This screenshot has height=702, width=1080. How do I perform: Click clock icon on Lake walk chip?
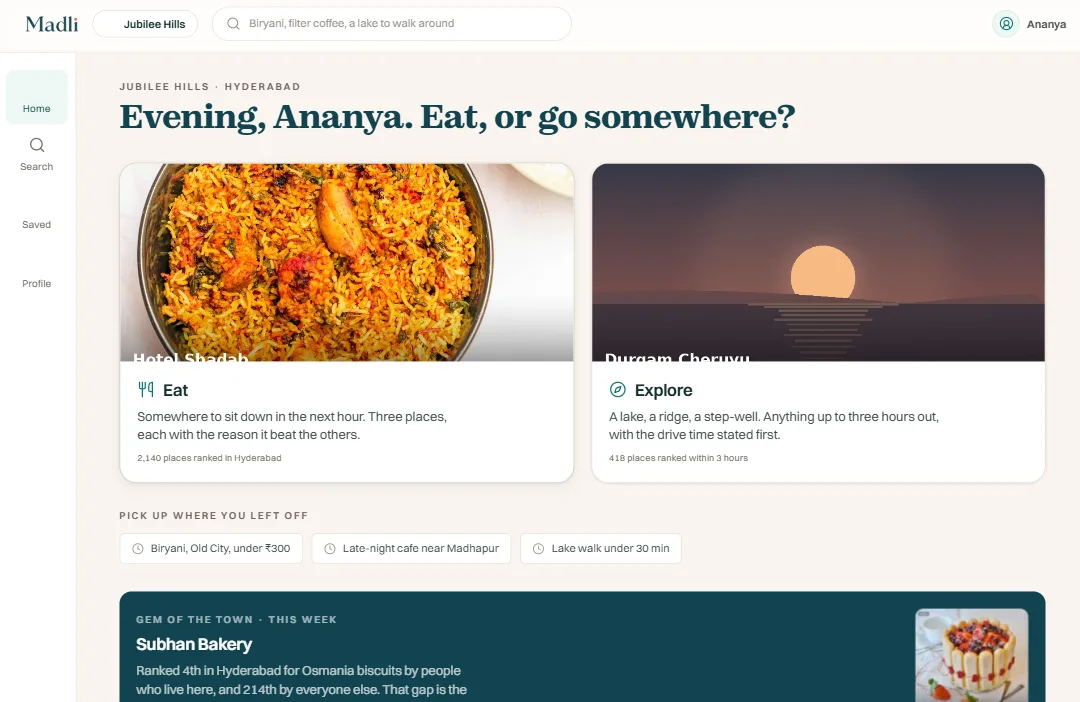coord(539,548)
